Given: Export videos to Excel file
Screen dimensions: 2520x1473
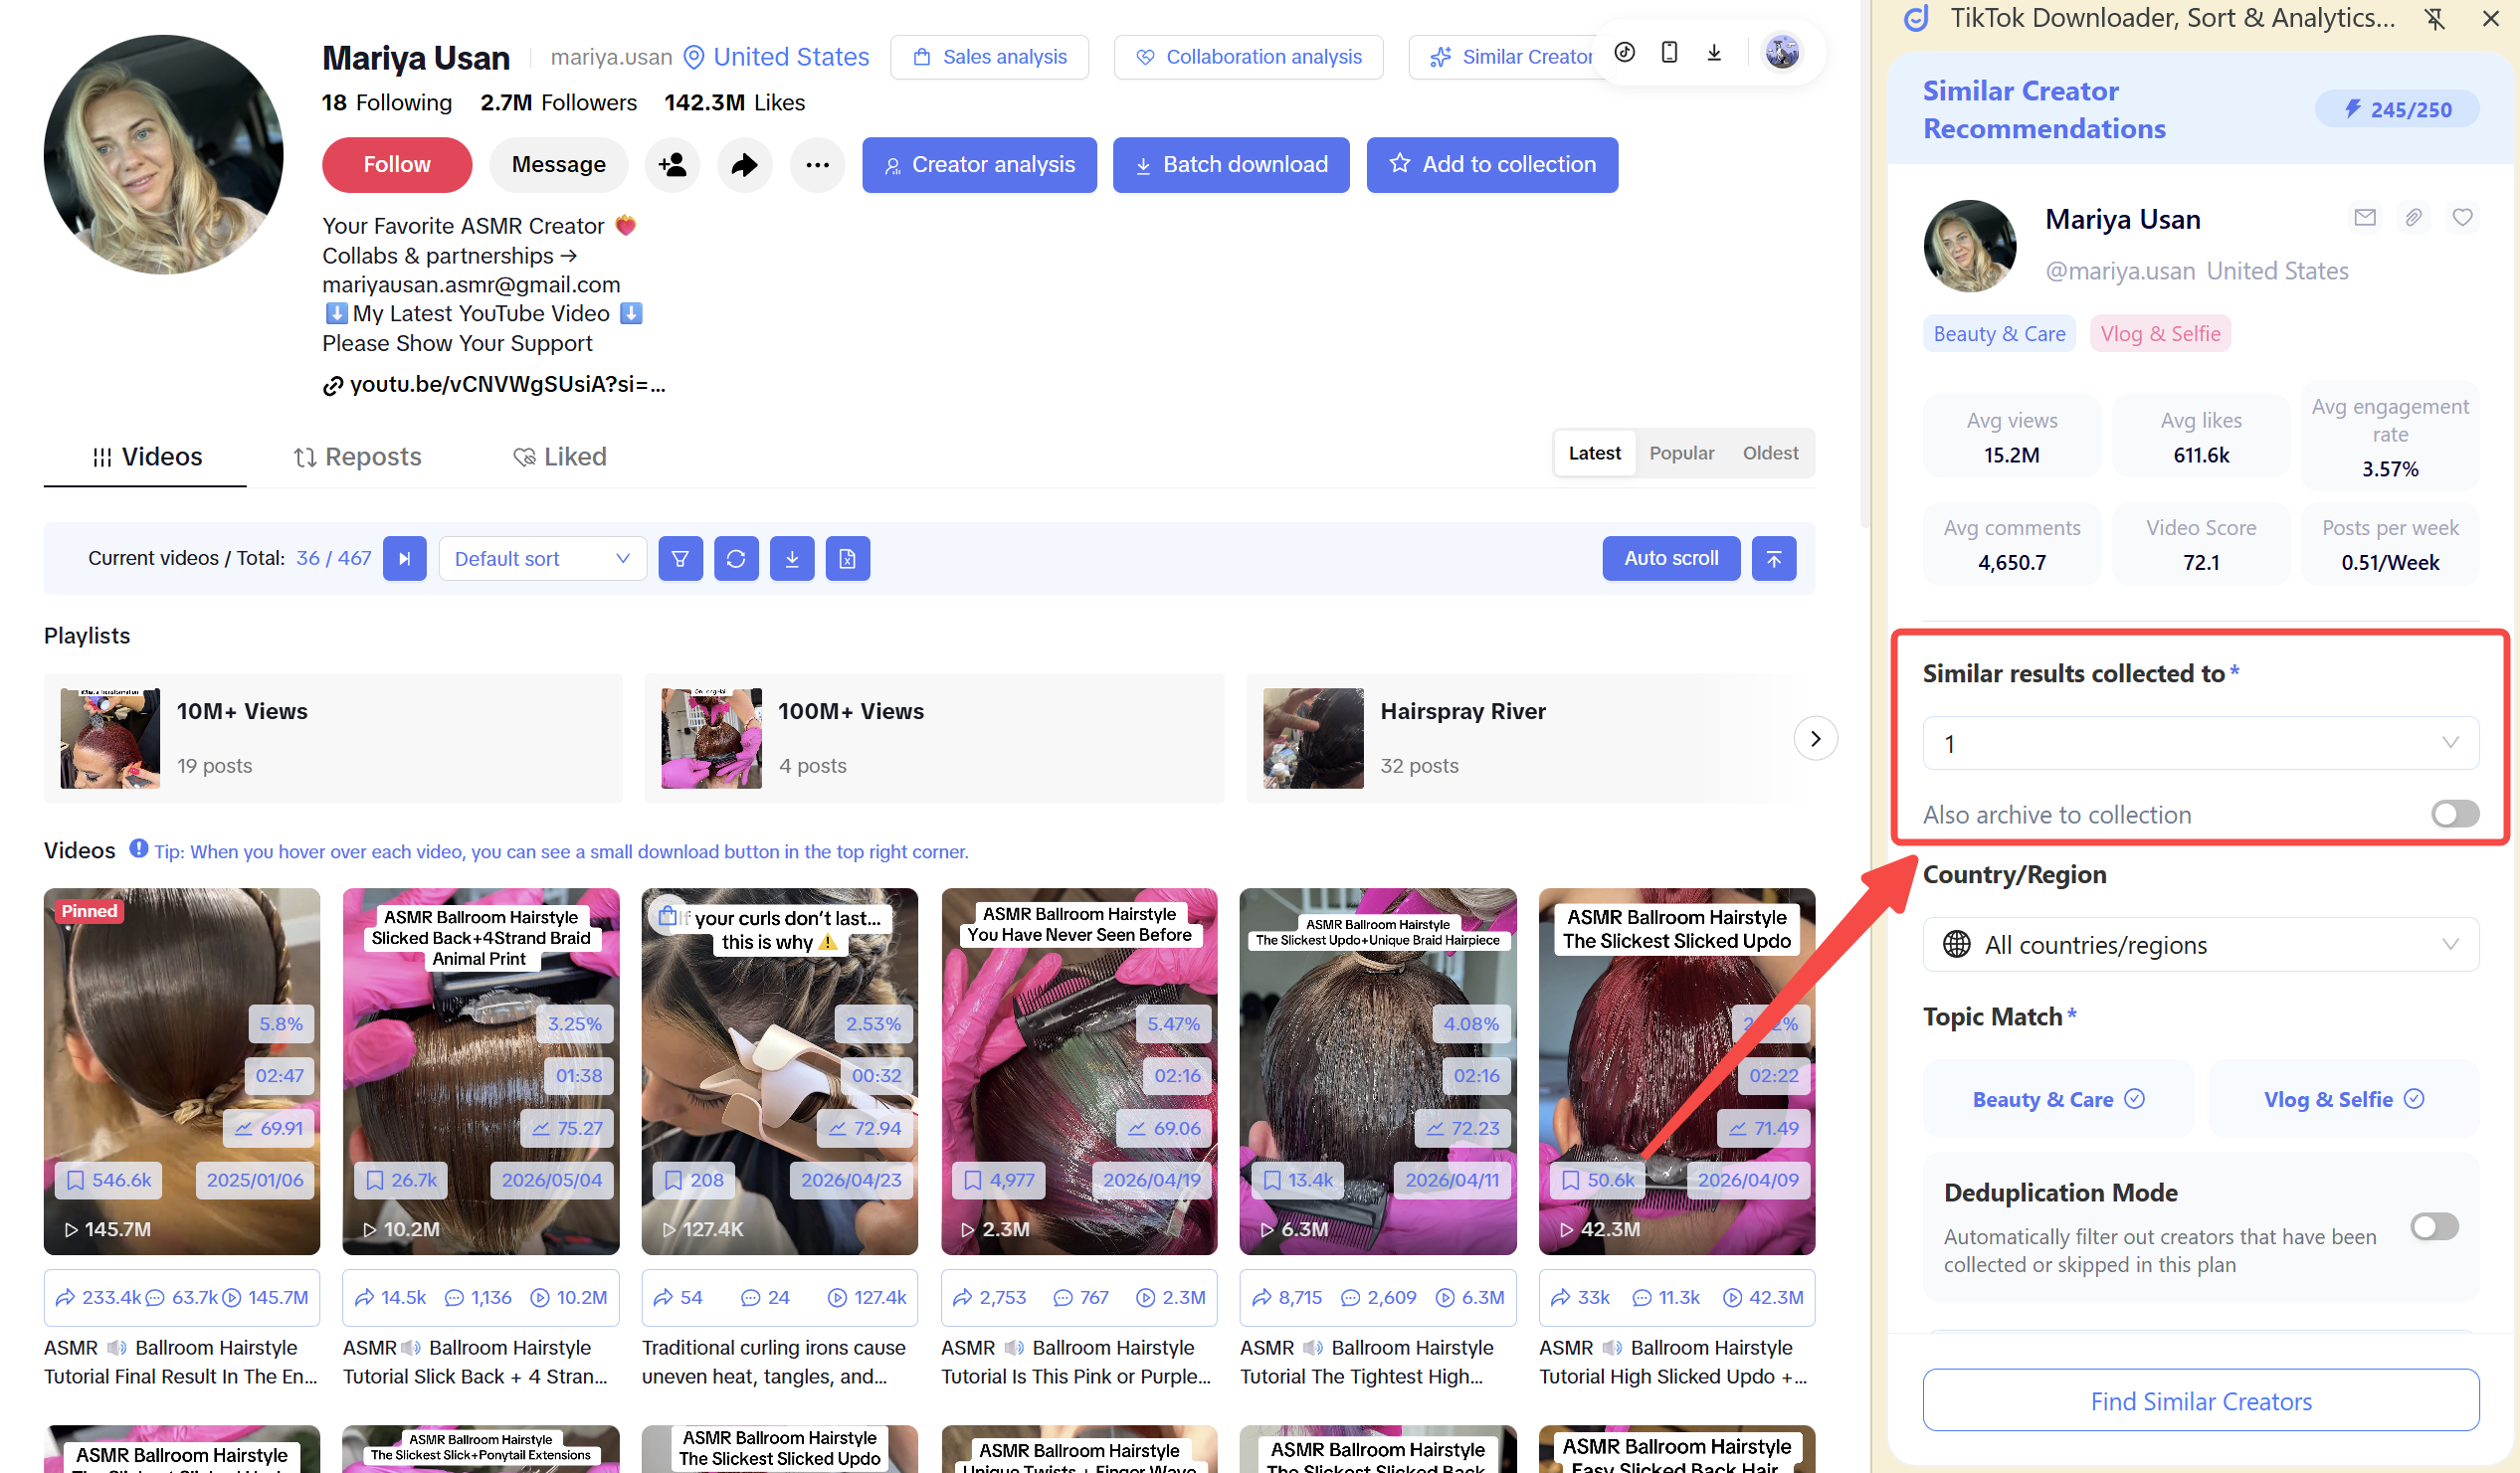Looking at the screenshot, I should (848, 558).
